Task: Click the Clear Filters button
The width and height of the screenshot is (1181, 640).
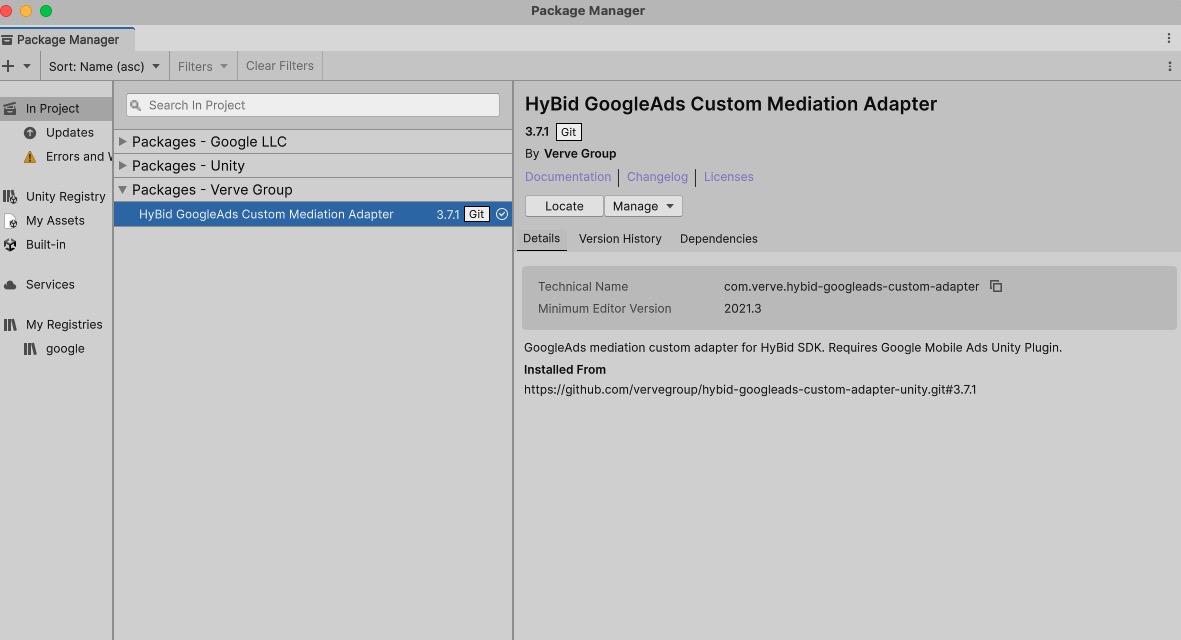Action: 279,66
